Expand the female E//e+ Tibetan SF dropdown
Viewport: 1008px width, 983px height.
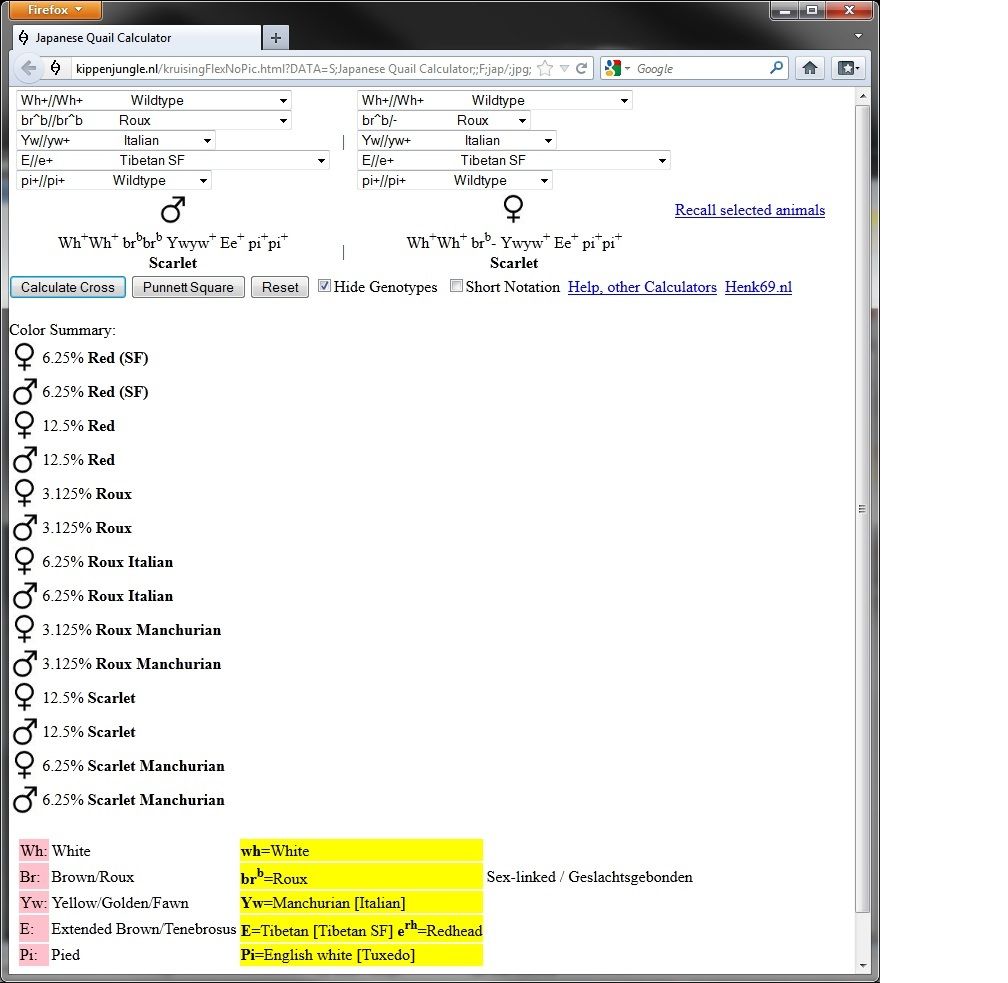(x=513, y=160)
